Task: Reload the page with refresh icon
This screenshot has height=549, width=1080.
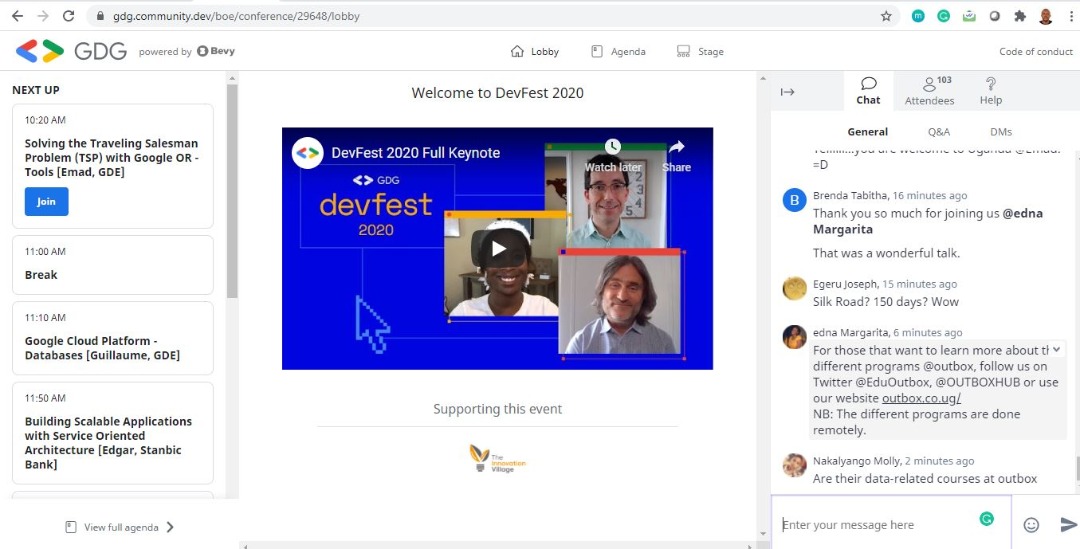Action: [68, 16]
